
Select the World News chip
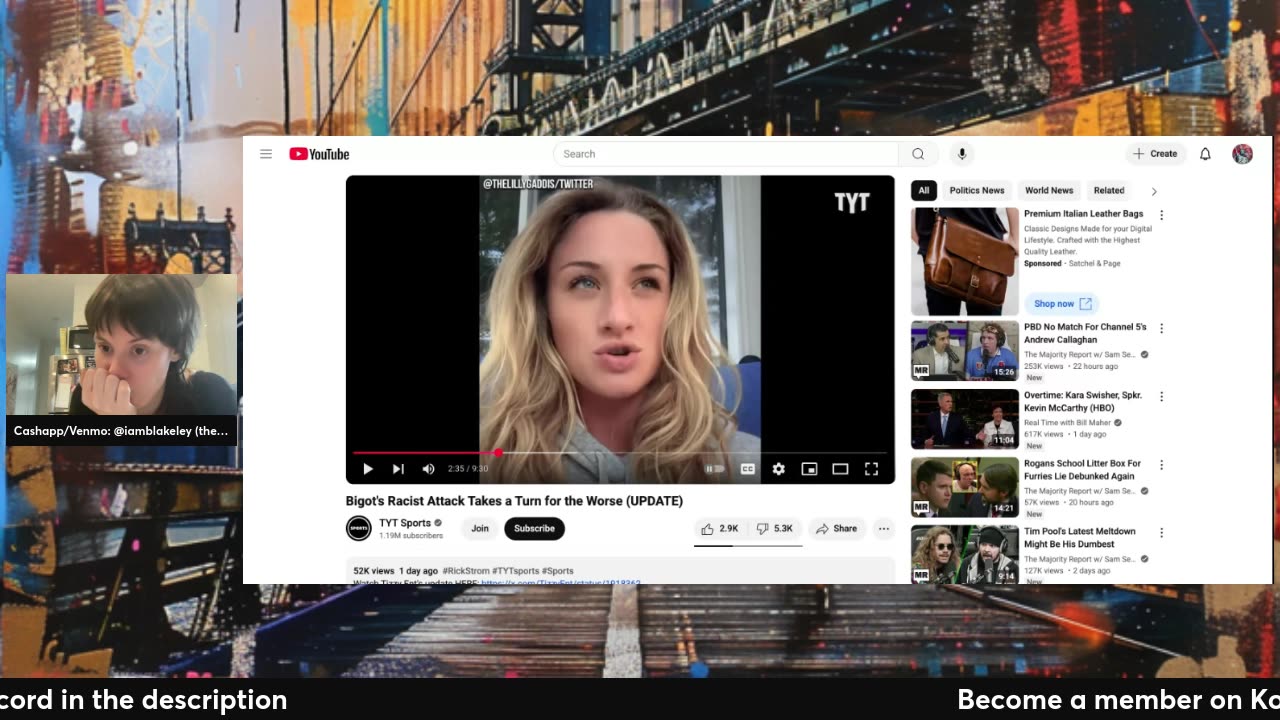pyautogui.click(x=1049, y=190)
